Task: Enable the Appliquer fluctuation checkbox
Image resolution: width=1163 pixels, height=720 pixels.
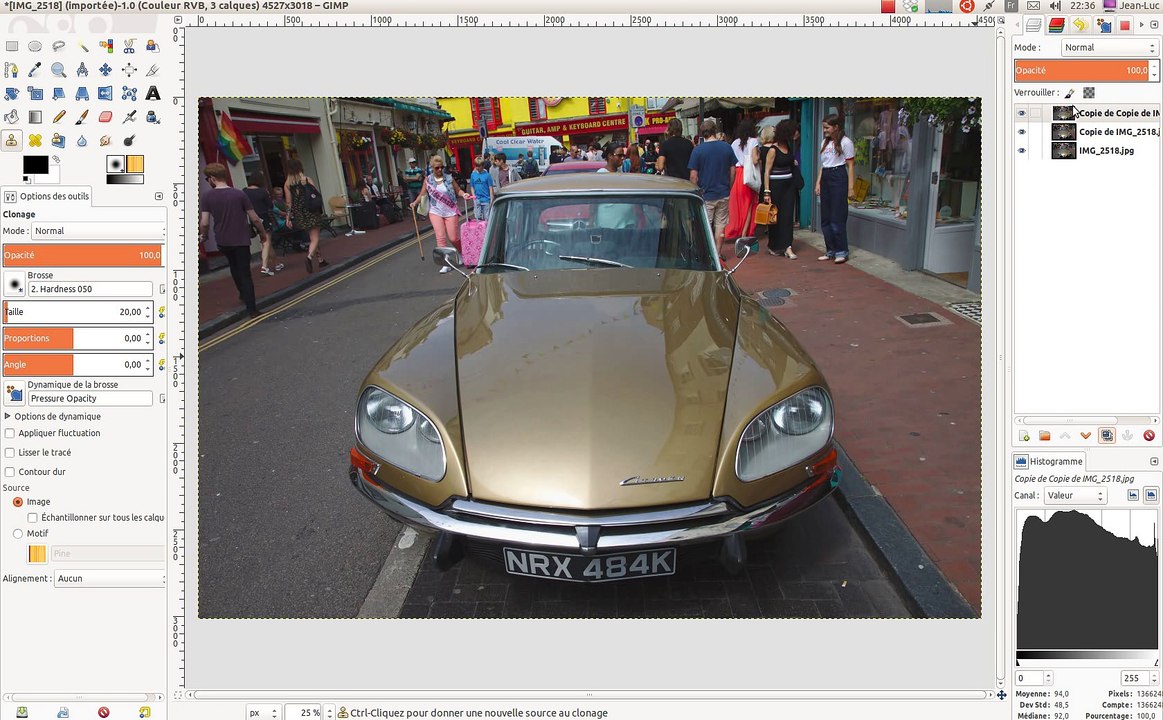Action: pos(10,433)
